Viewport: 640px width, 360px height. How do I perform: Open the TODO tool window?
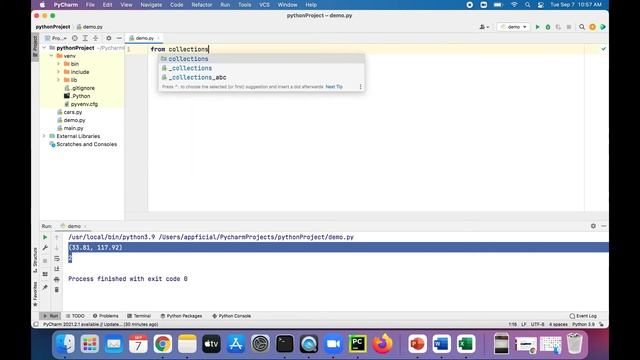tap(75, 316)
